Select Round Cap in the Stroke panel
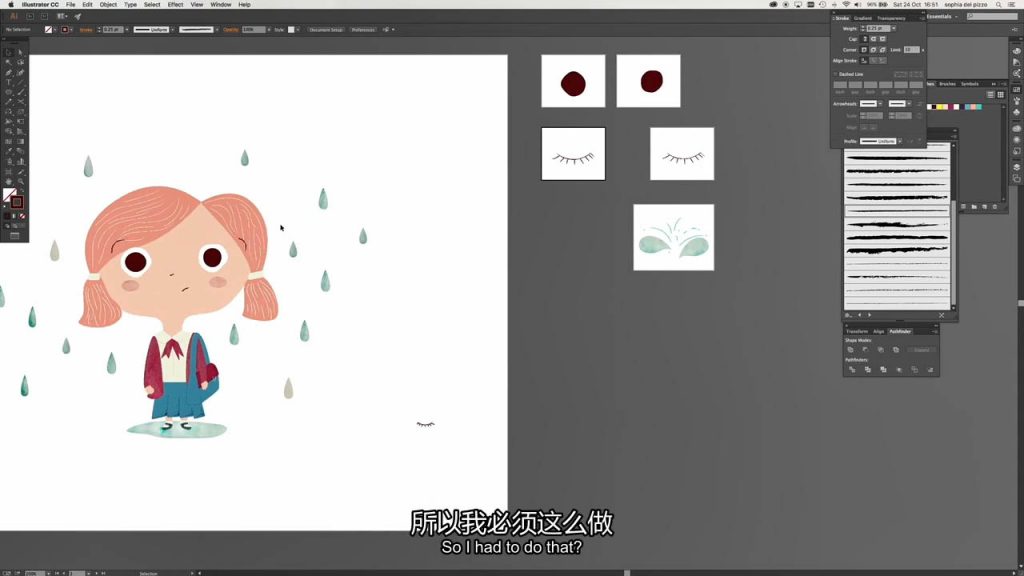Screen dimensions: 1024x576 tap(873, 39)
